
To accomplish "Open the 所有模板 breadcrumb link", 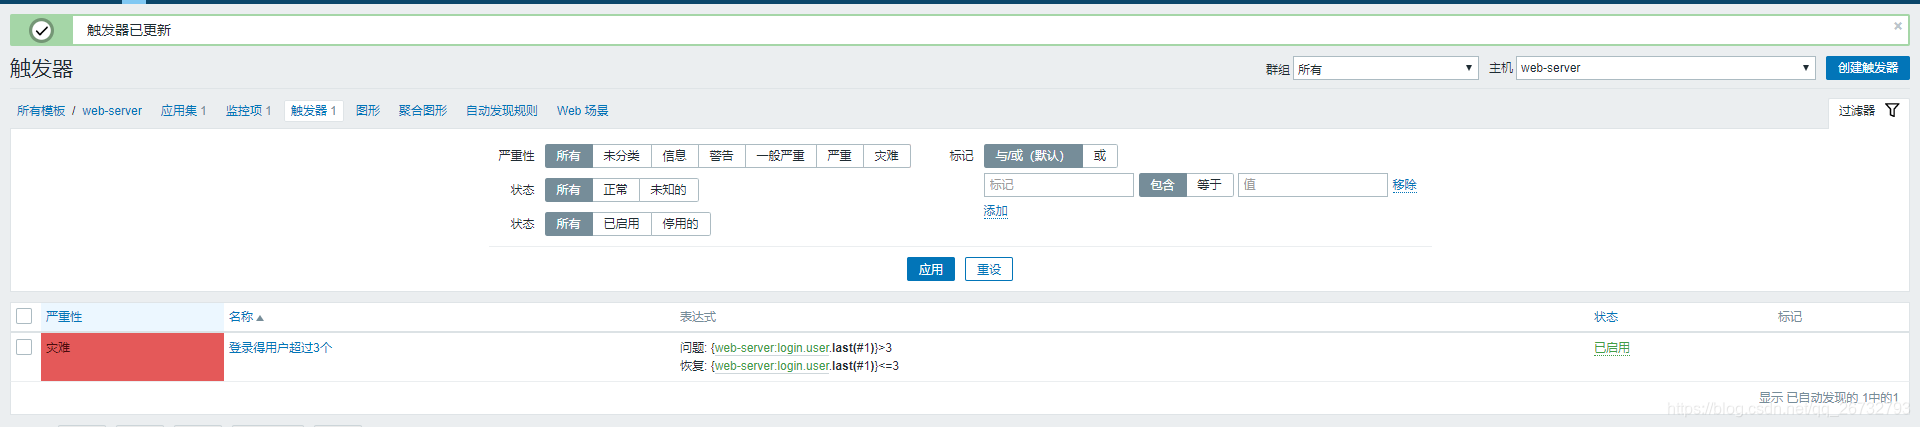I will (x=41, y=111).
